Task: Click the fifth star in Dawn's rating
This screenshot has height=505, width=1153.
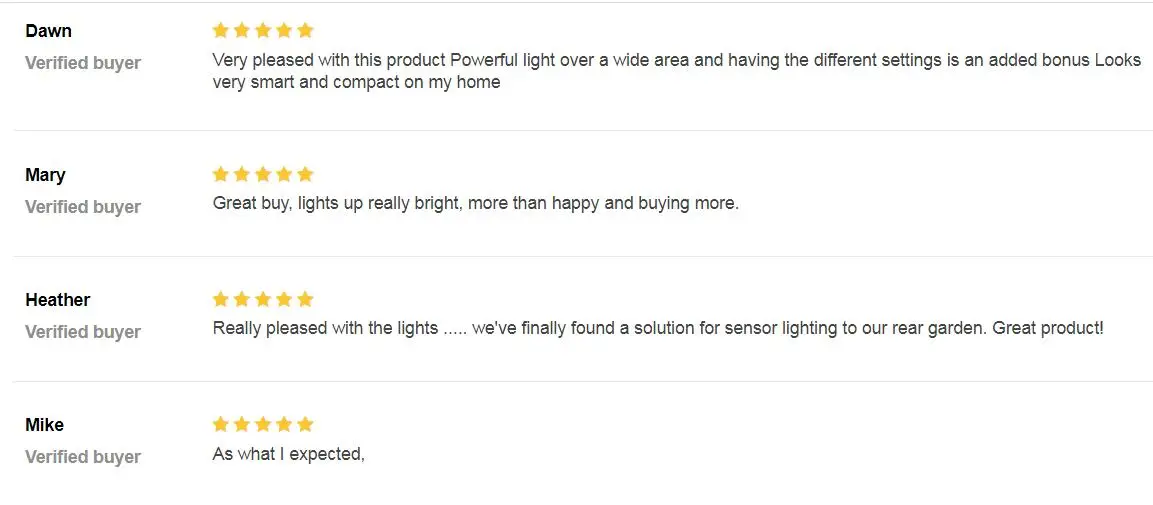Action: [305, 30]
